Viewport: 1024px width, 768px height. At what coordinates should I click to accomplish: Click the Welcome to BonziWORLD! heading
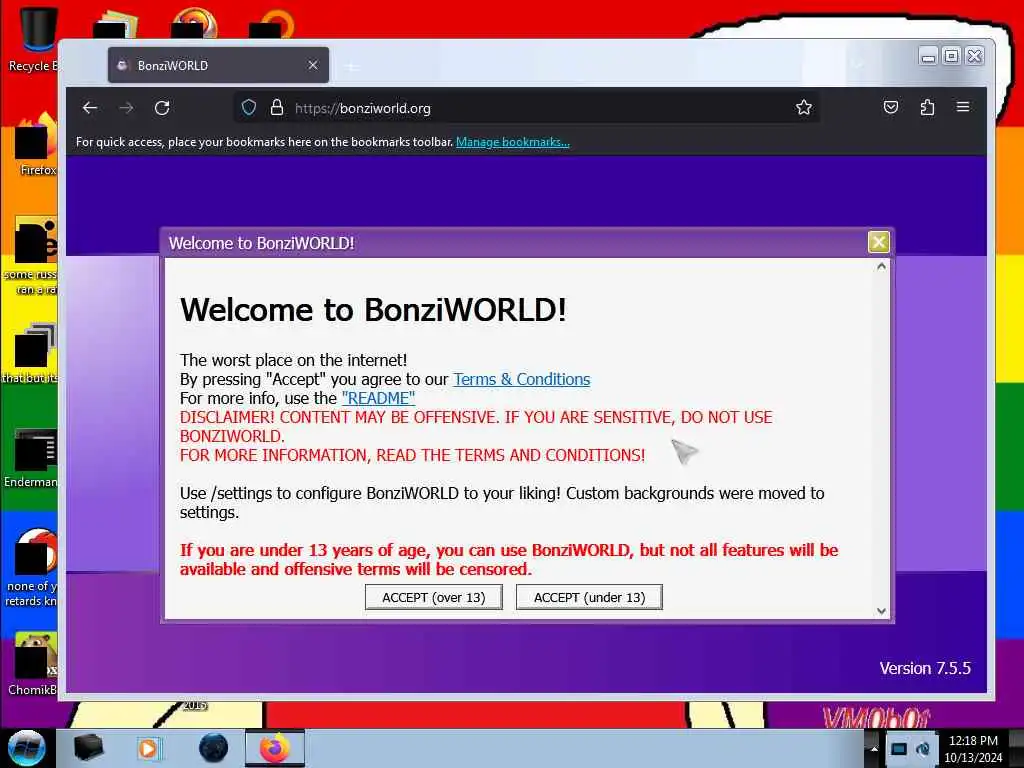373,310
